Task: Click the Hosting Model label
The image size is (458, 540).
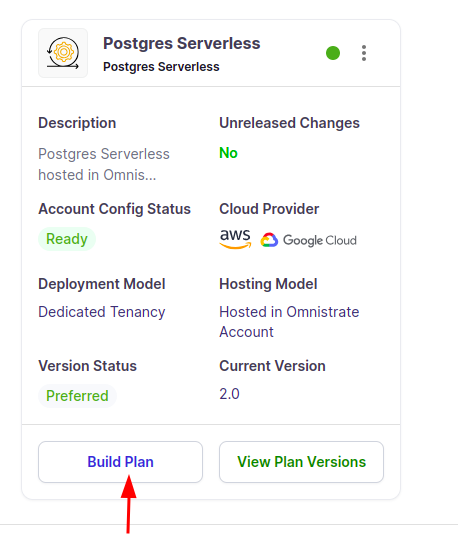Action: pyautogui.click(x=268, y=284)
